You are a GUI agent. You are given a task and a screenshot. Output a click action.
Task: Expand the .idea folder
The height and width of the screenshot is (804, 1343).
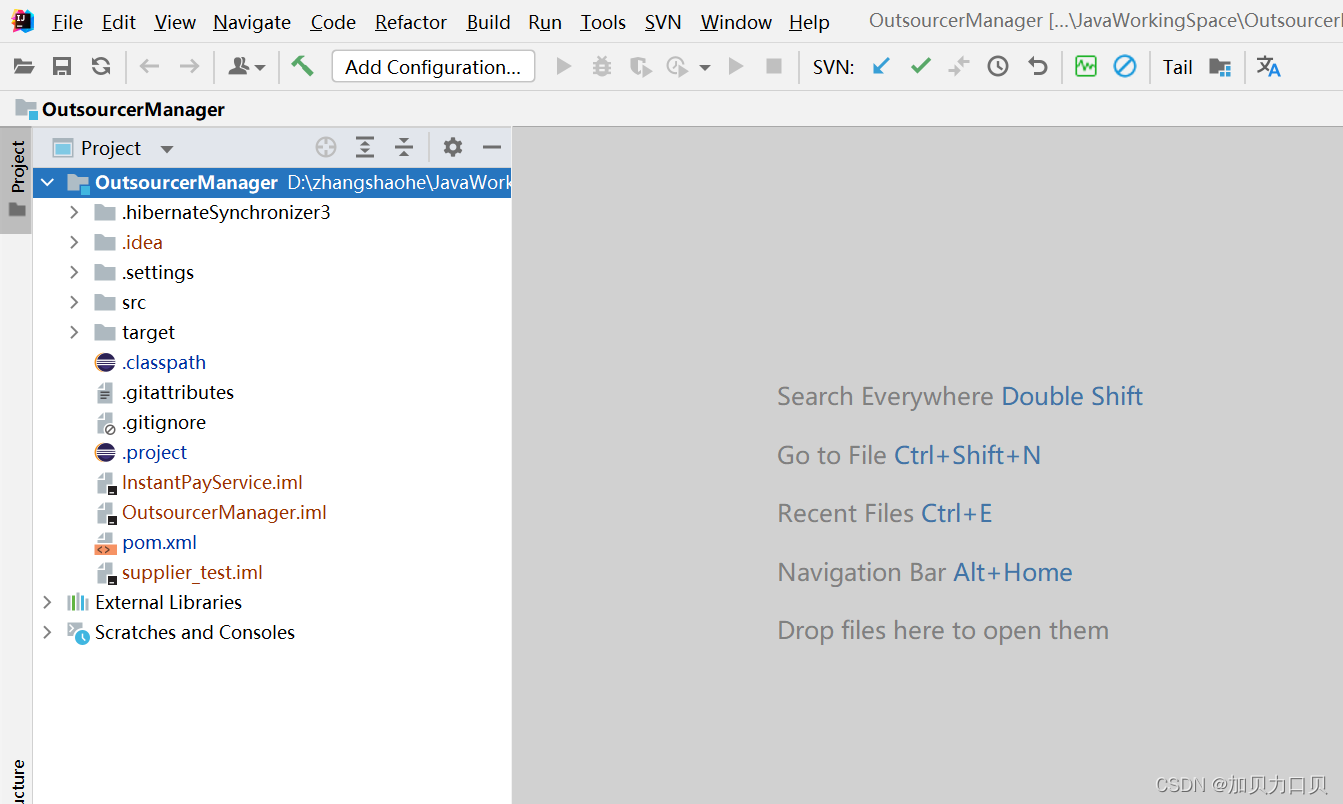(x=74, y=243)
